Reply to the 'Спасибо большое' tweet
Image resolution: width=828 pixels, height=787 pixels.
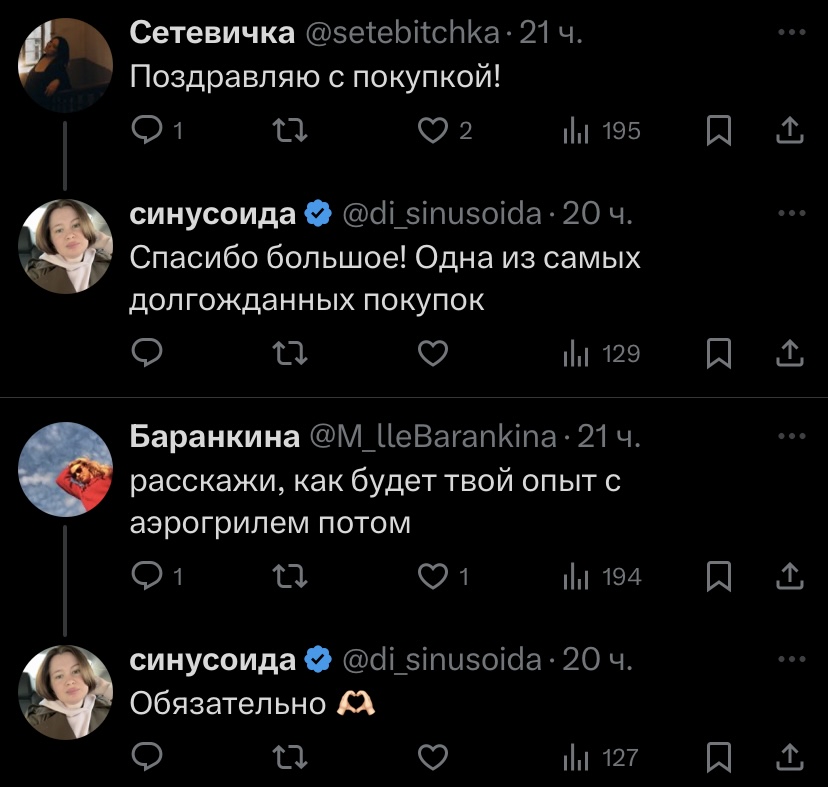tap(148, 353)
